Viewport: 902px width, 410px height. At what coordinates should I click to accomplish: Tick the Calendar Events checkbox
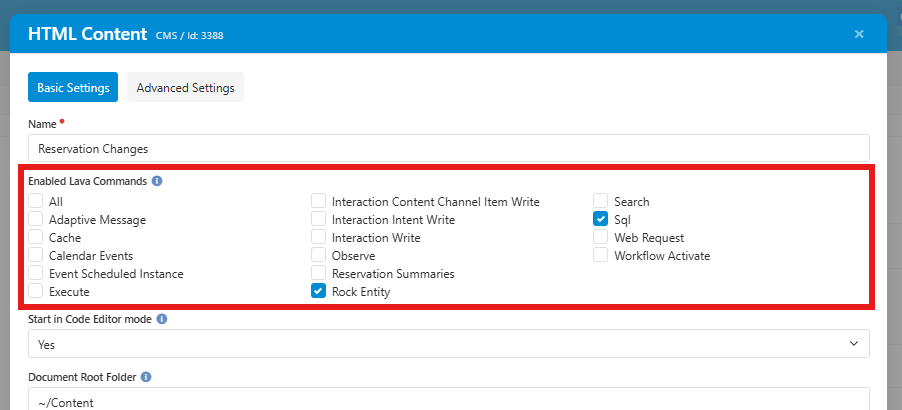point(36,255)
